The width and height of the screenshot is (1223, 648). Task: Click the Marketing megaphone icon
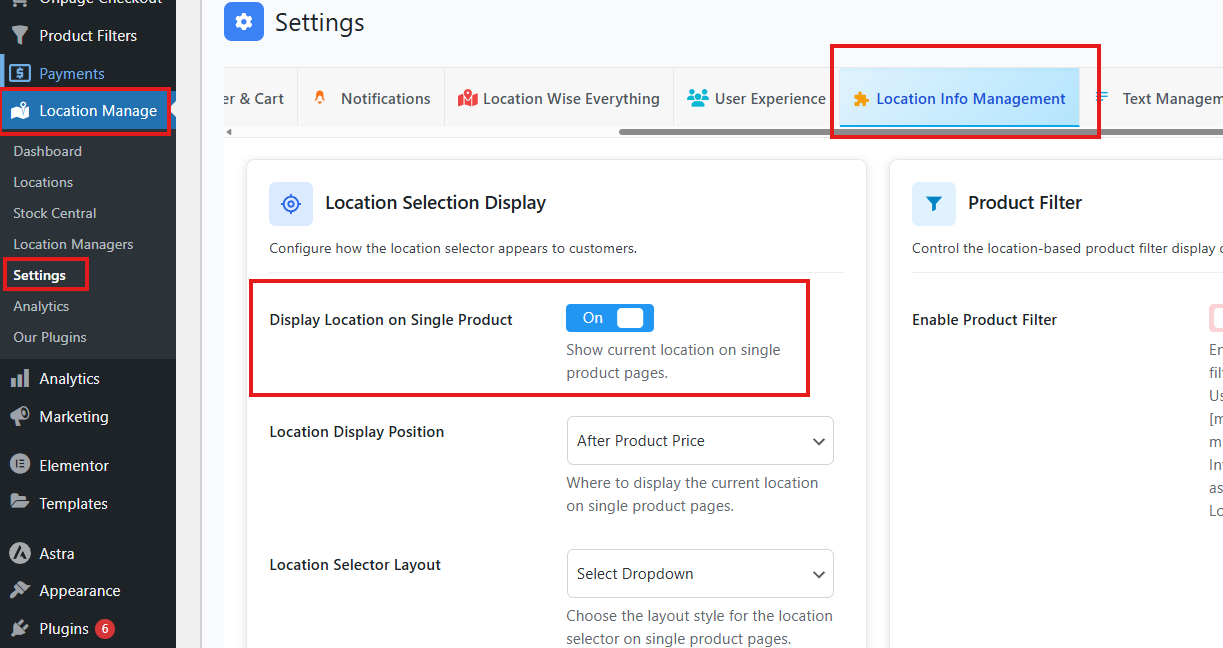click(x=20, y=417)
